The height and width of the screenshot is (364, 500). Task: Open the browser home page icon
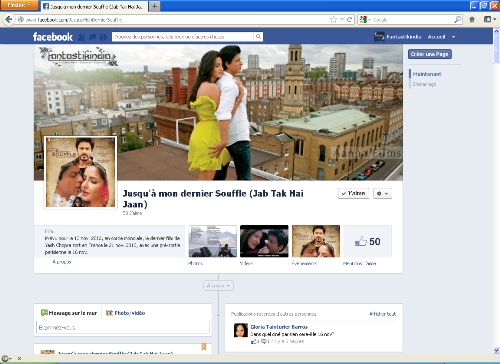tap(472, 20)
